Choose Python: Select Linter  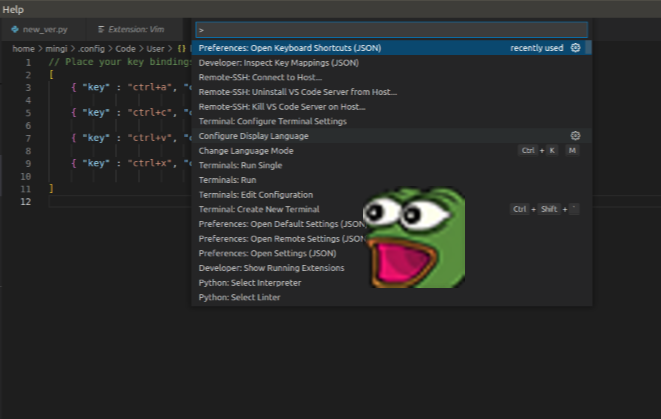coord(392,297)
